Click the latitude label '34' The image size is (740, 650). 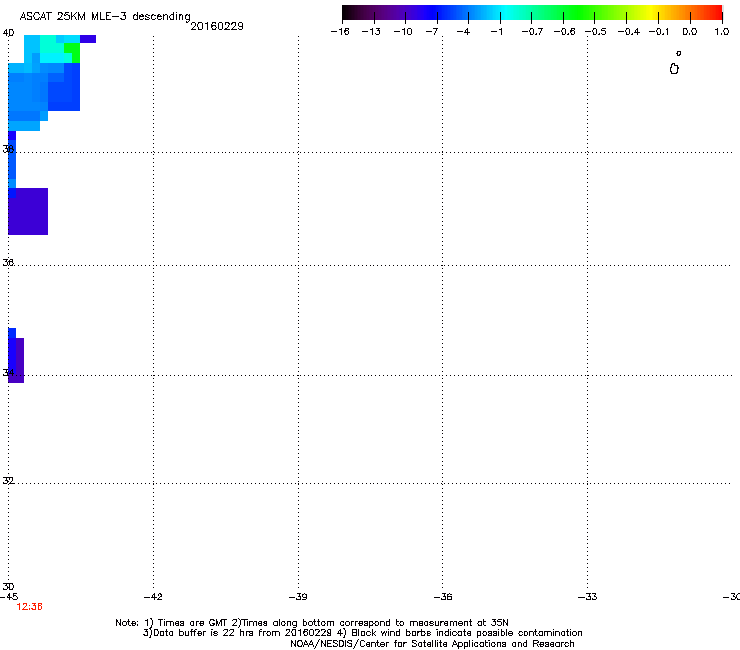tap(8, 372)
